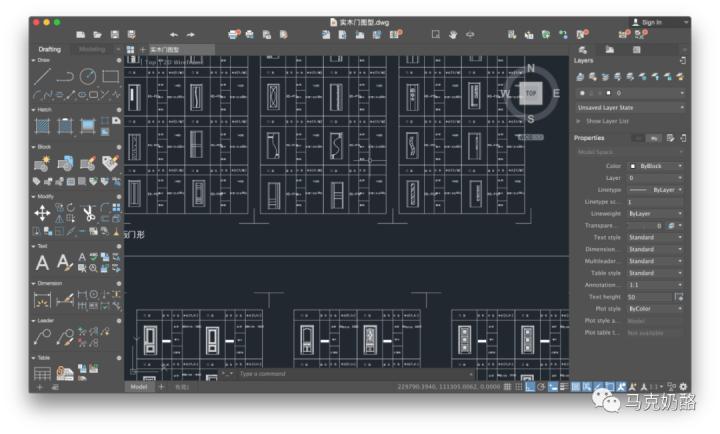Open the Lineweight ByLayer dropdown
720x434 pixels.
pyautogui.click(x=654, y=214)
